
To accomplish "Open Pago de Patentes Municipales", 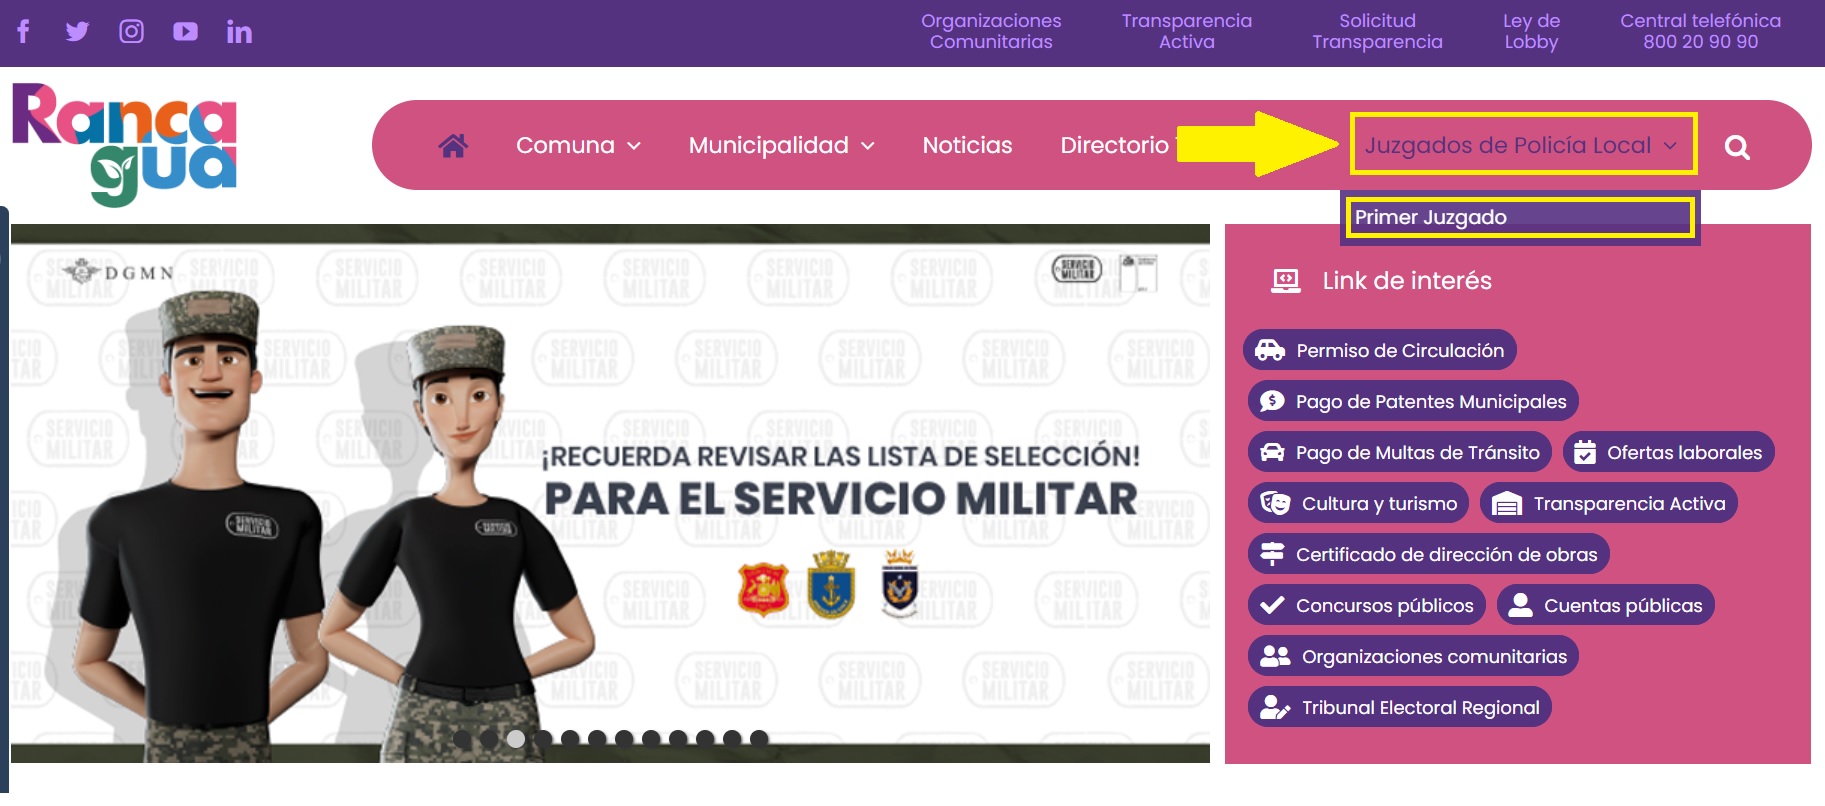I will 1413,401.
